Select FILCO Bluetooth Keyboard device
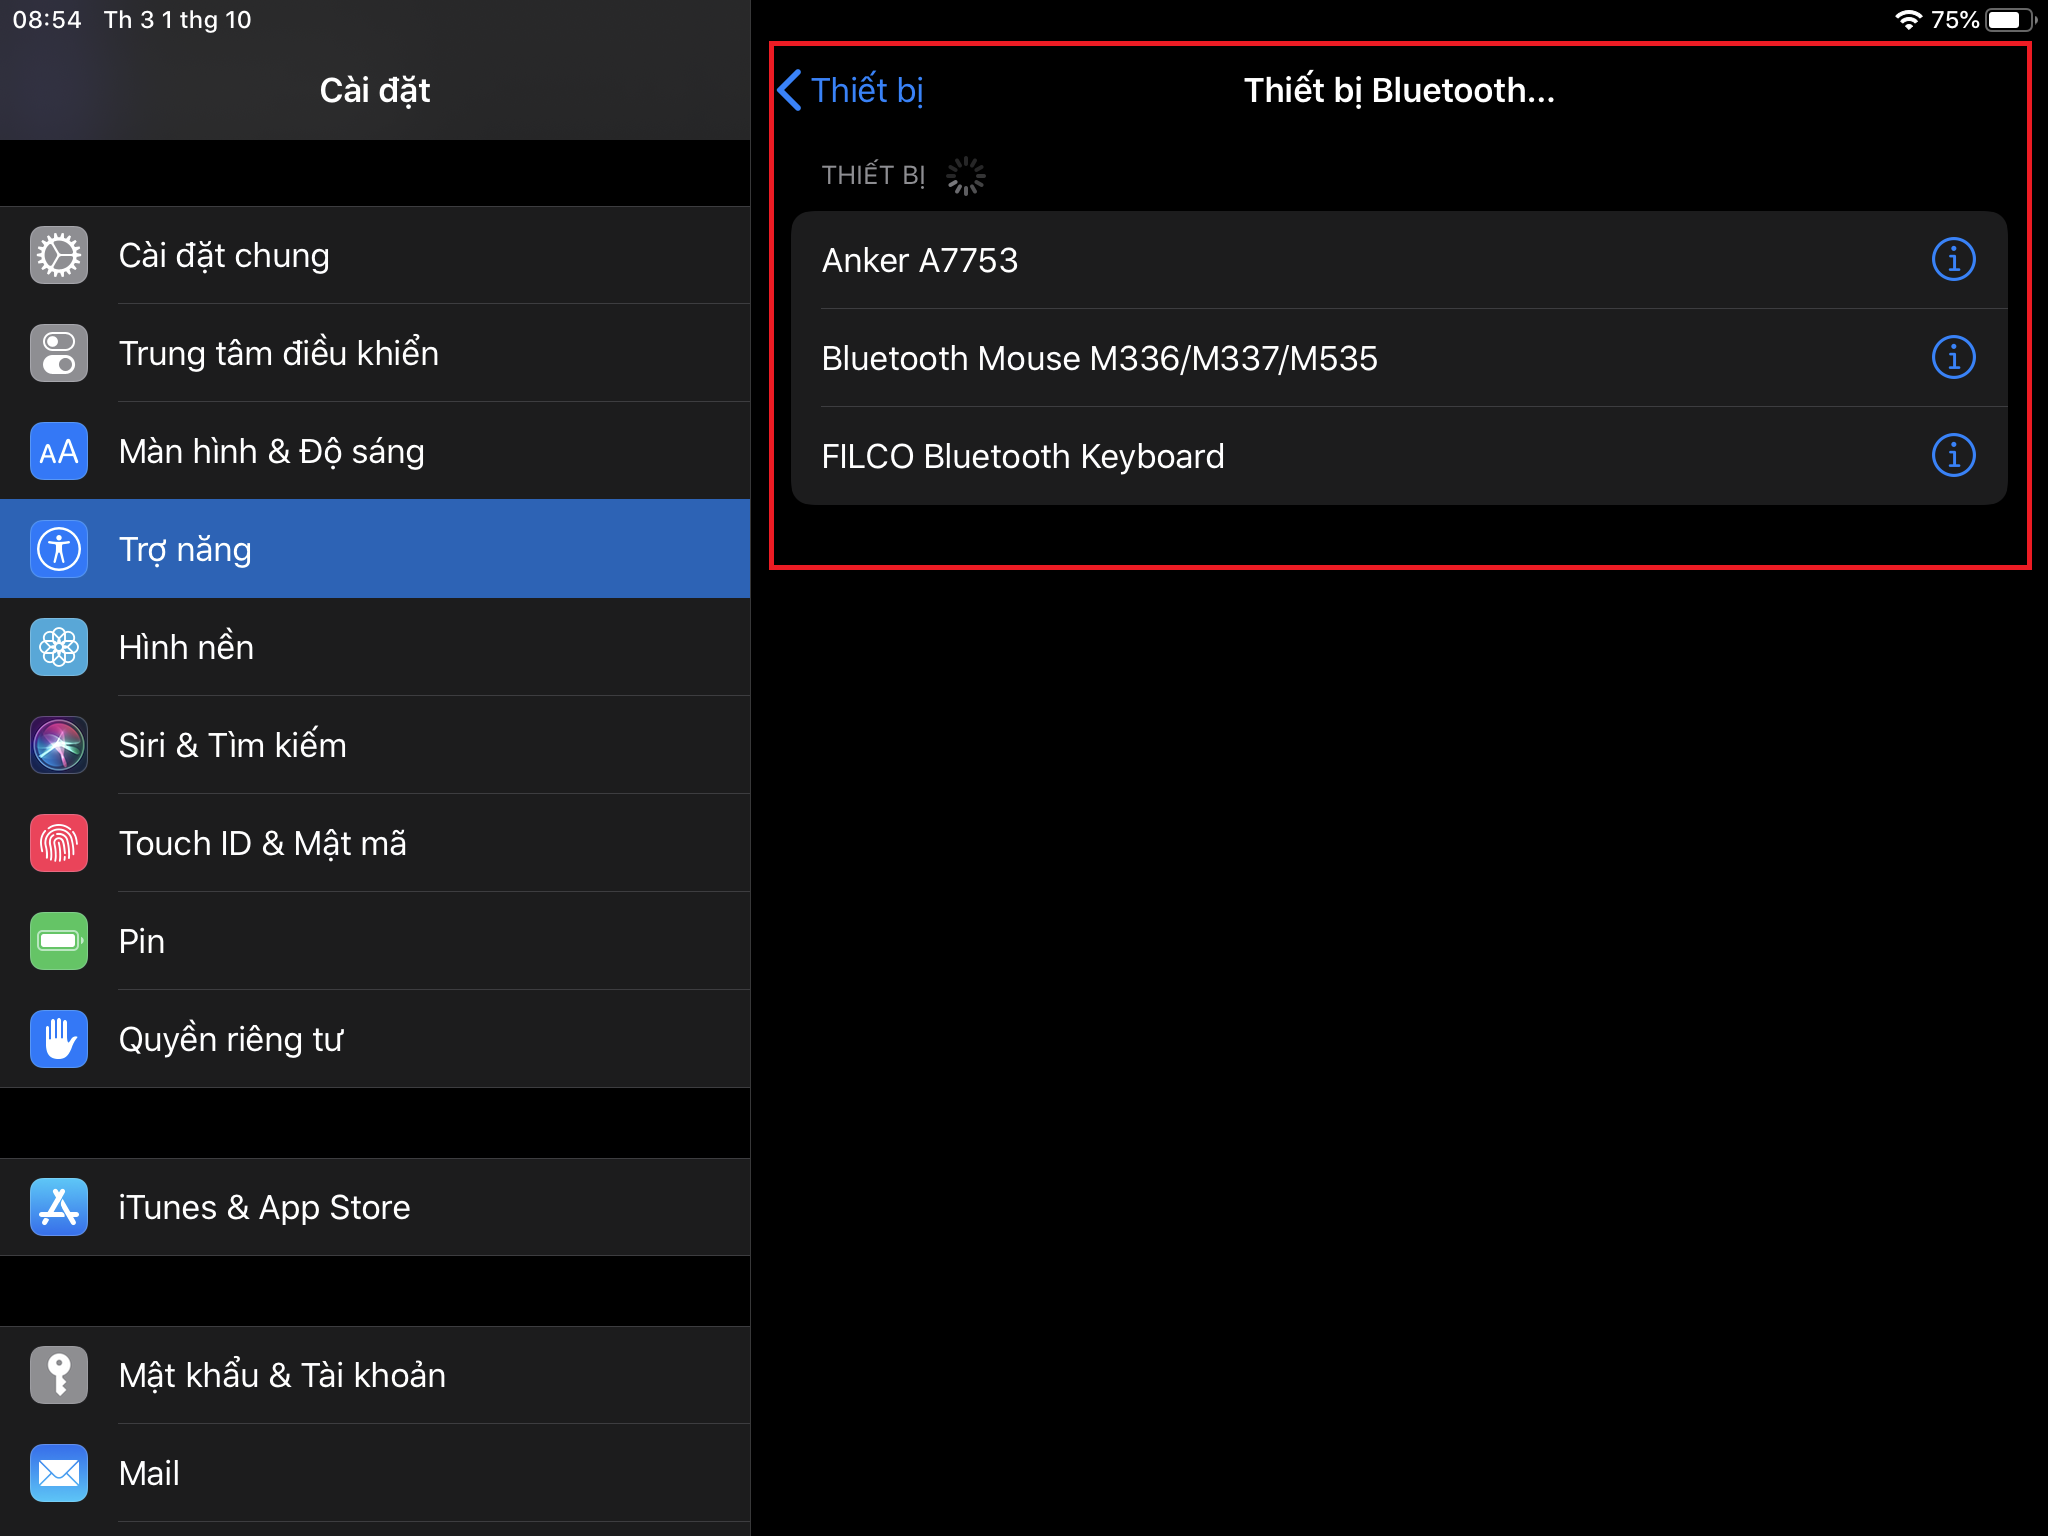The height and width of the screenshot is (1536, 2048). [1399, 456]
